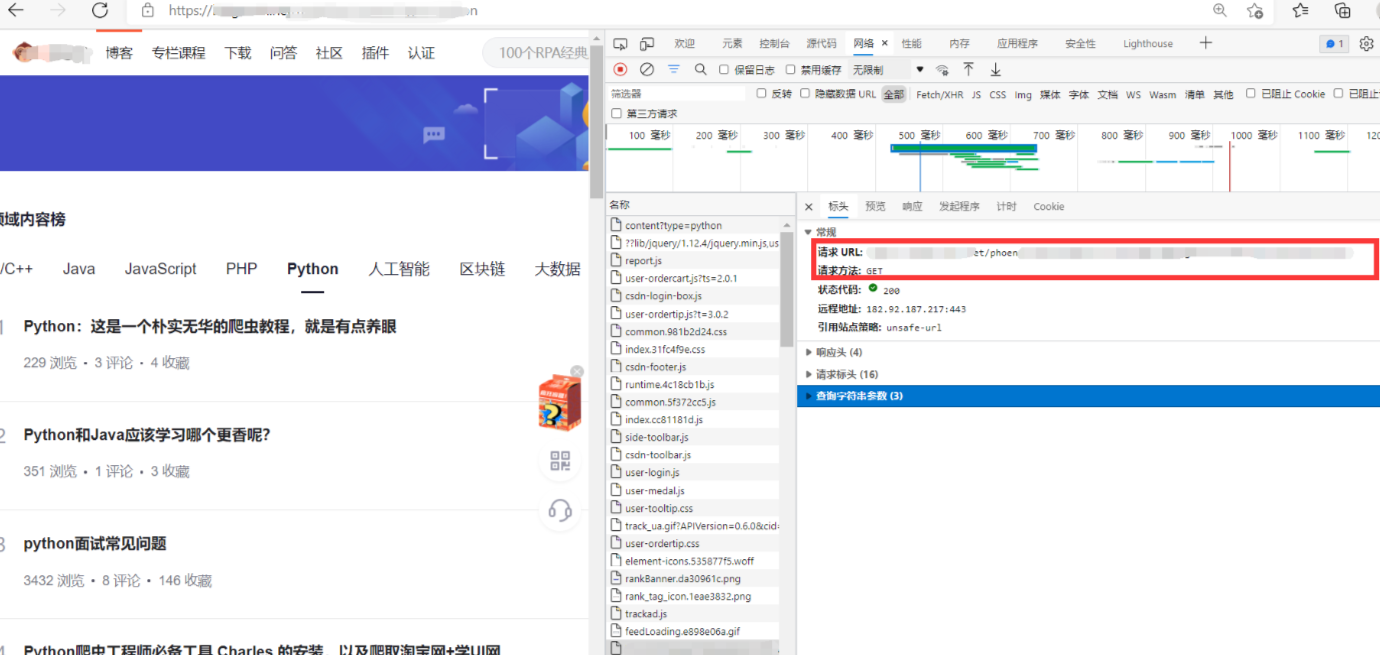Filter requests by Img type
The height and width of the screenshot is (655, 1380).
click(x=1023, y=95)
